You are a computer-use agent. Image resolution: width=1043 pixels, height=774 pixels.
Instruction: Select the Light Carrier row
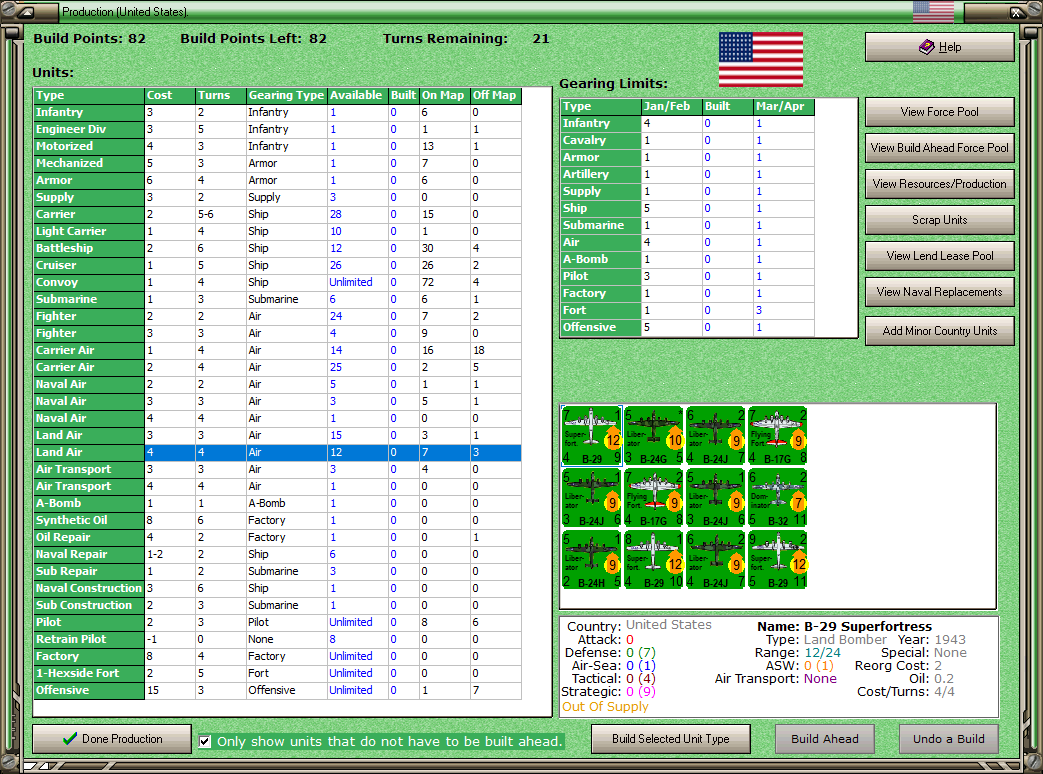tap(277, 231)
